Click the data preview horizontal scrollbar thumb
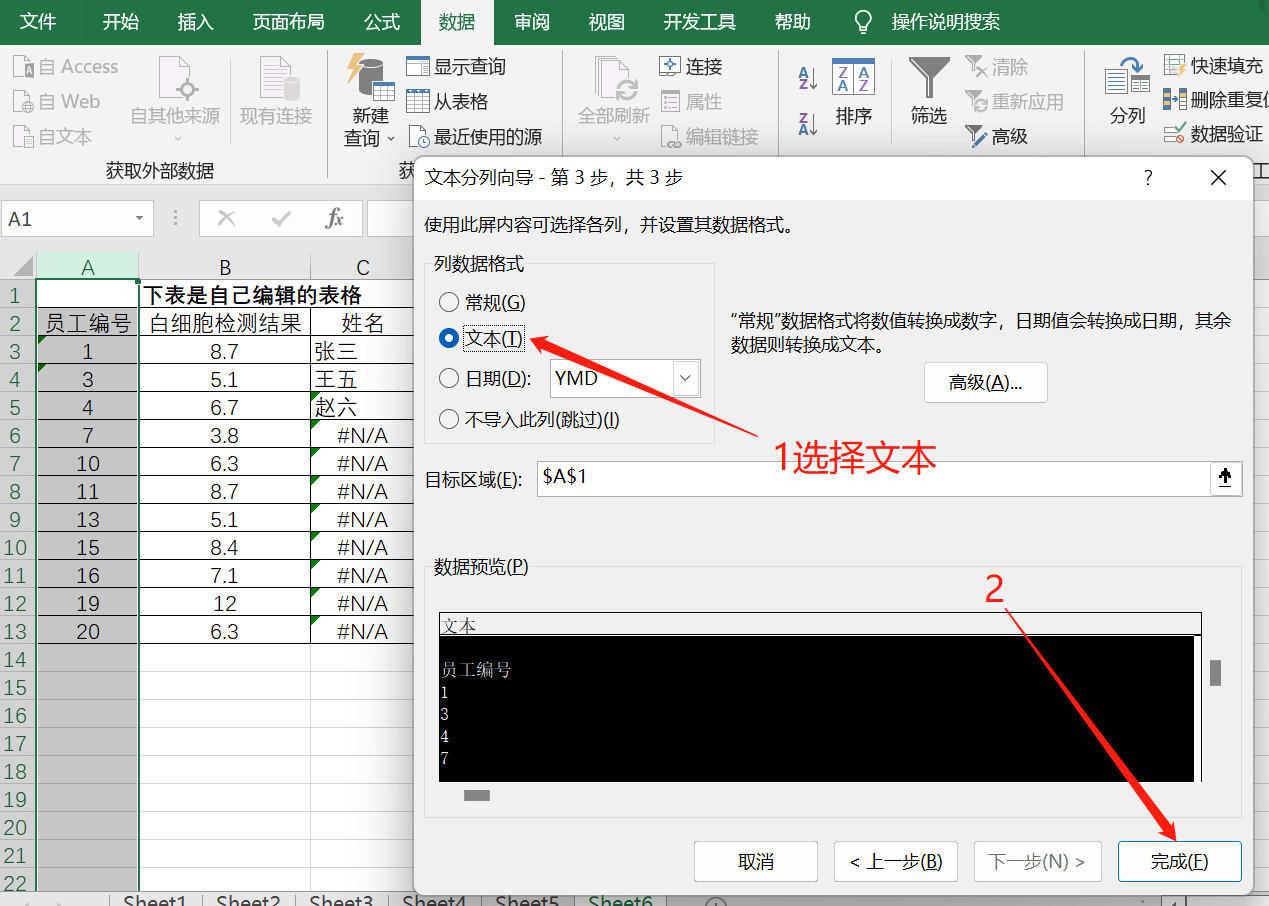 point(477,795)
